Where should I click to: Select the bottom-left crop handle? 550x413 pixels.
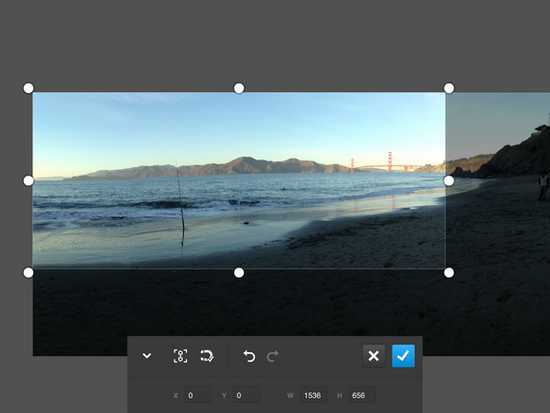(x=28, y=273)
